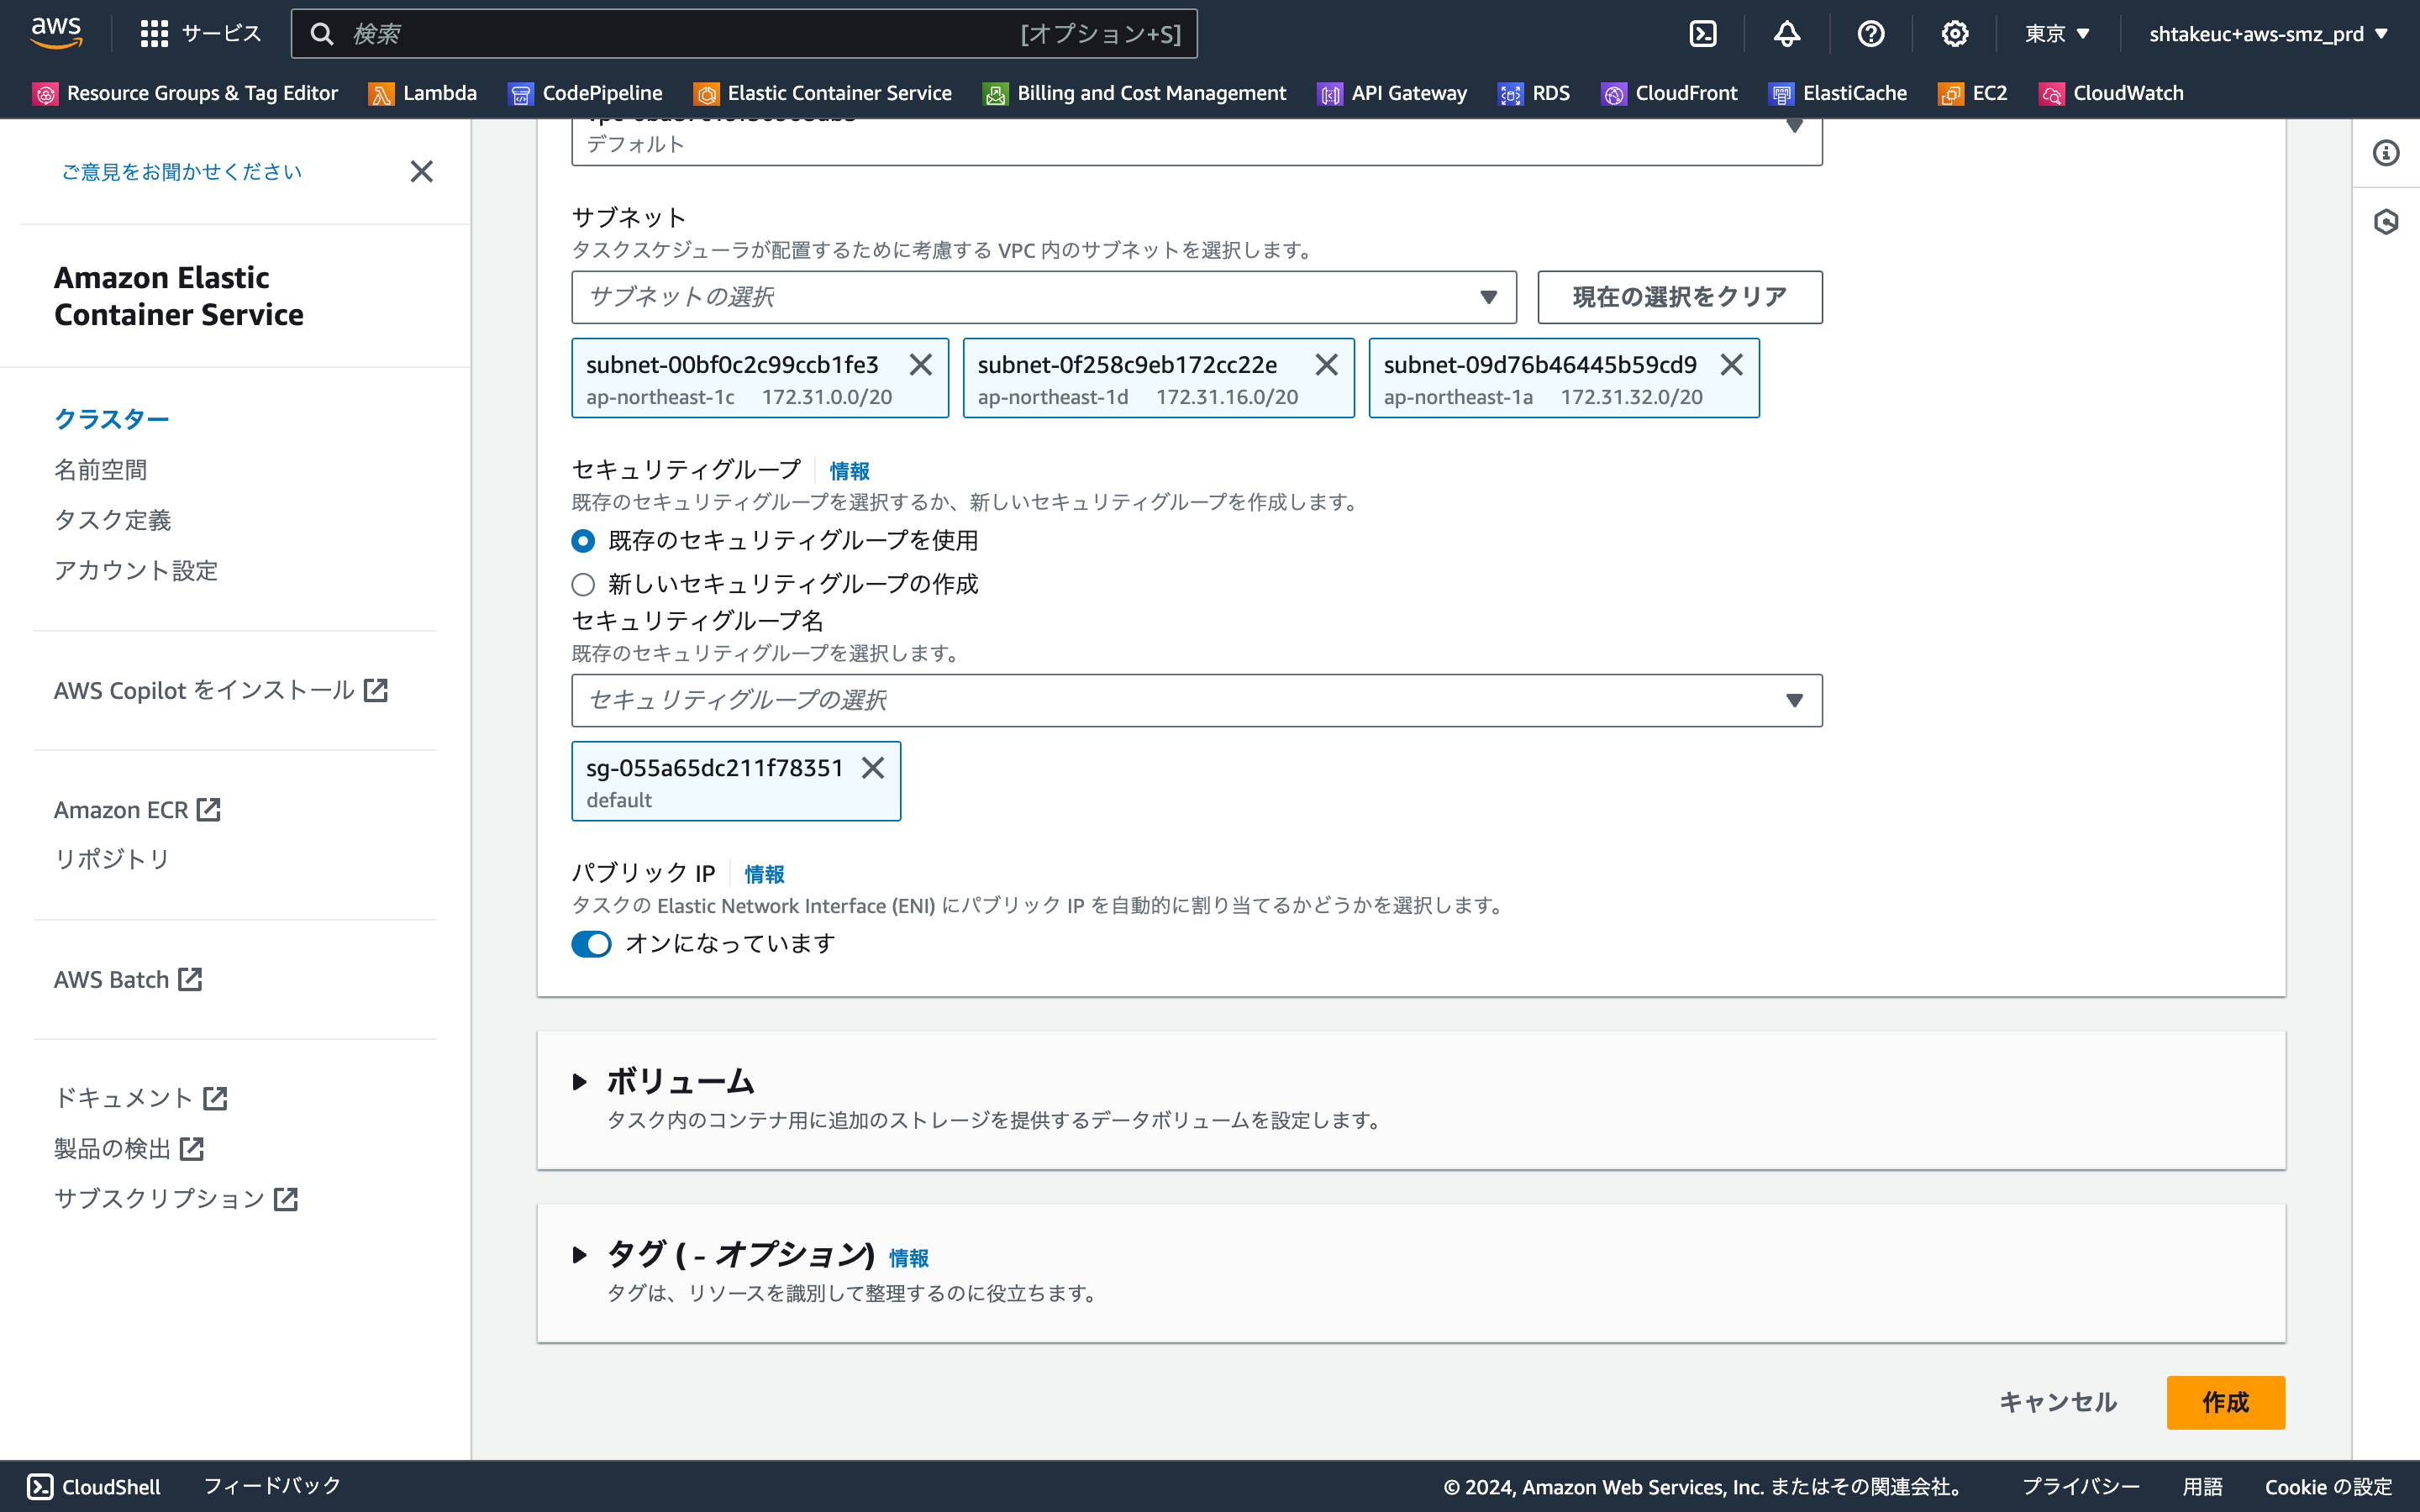This screenshot has height=1512, width=2420.
Task: Open RDS shortcut in favorites bar
Action: coord(1534,93)
